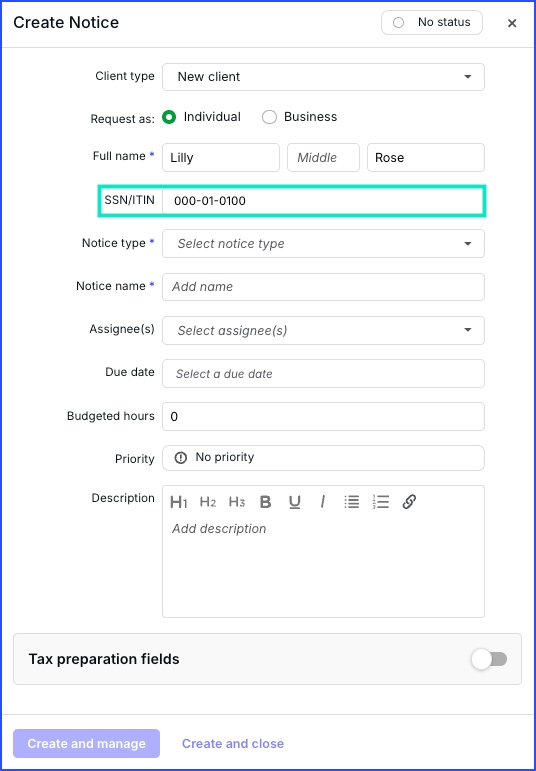Enable the Tax preparation fields switch
This screenshot has height=771, width=536.
click(x=489, y=659)
